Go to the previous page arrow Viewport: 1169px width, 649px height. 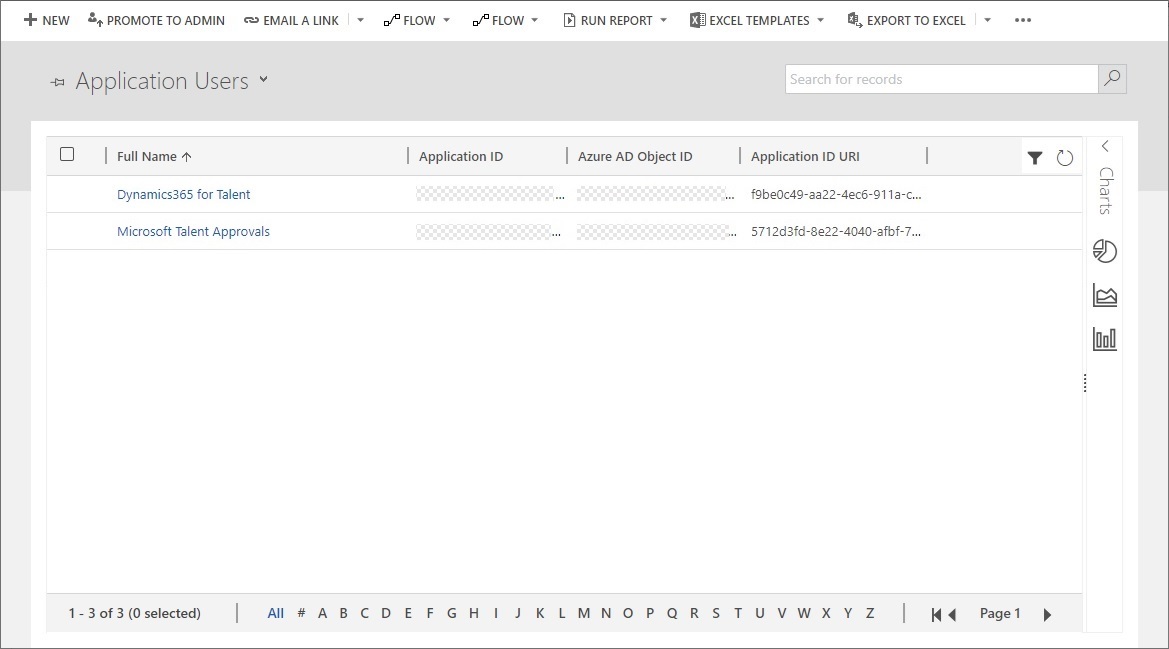tap(952, 615)
